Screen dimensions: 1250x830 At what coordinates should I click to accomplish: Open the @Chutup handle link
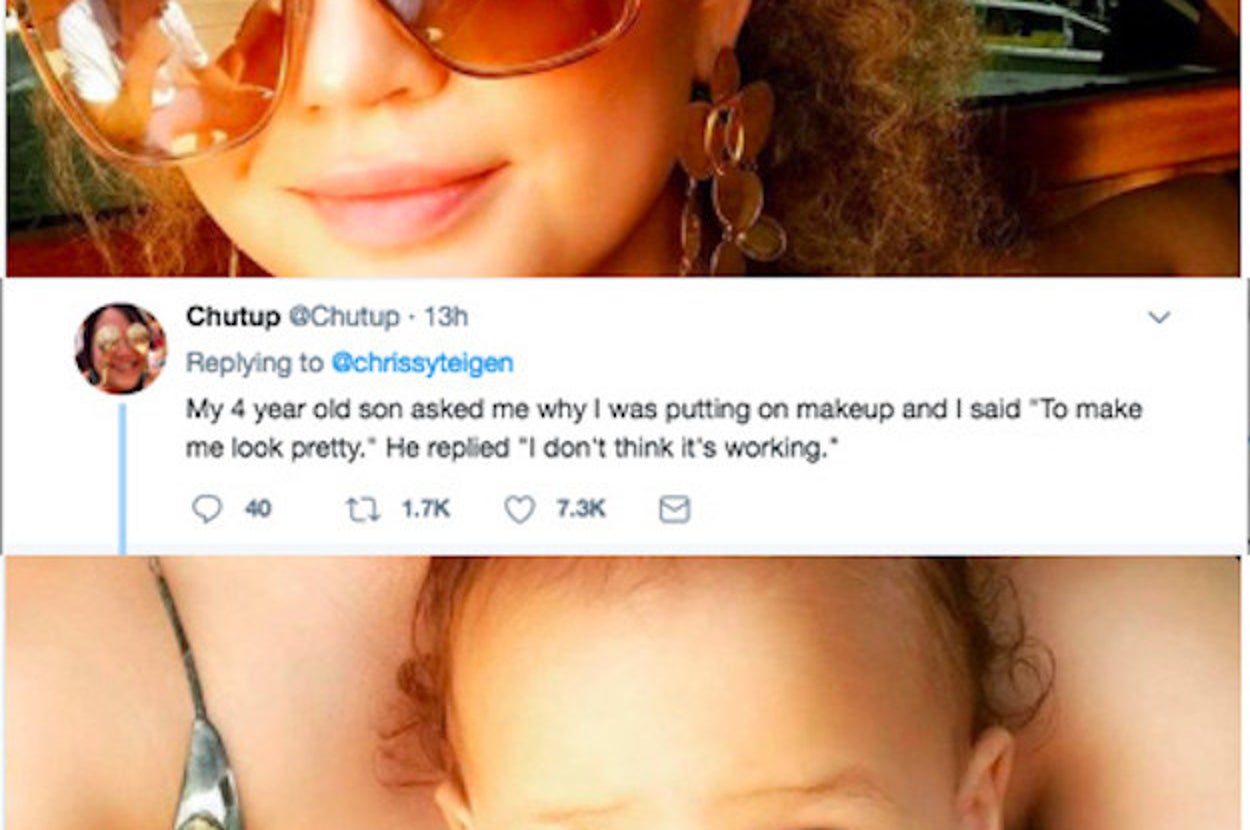pyautogui.click(x=343, y=317)
